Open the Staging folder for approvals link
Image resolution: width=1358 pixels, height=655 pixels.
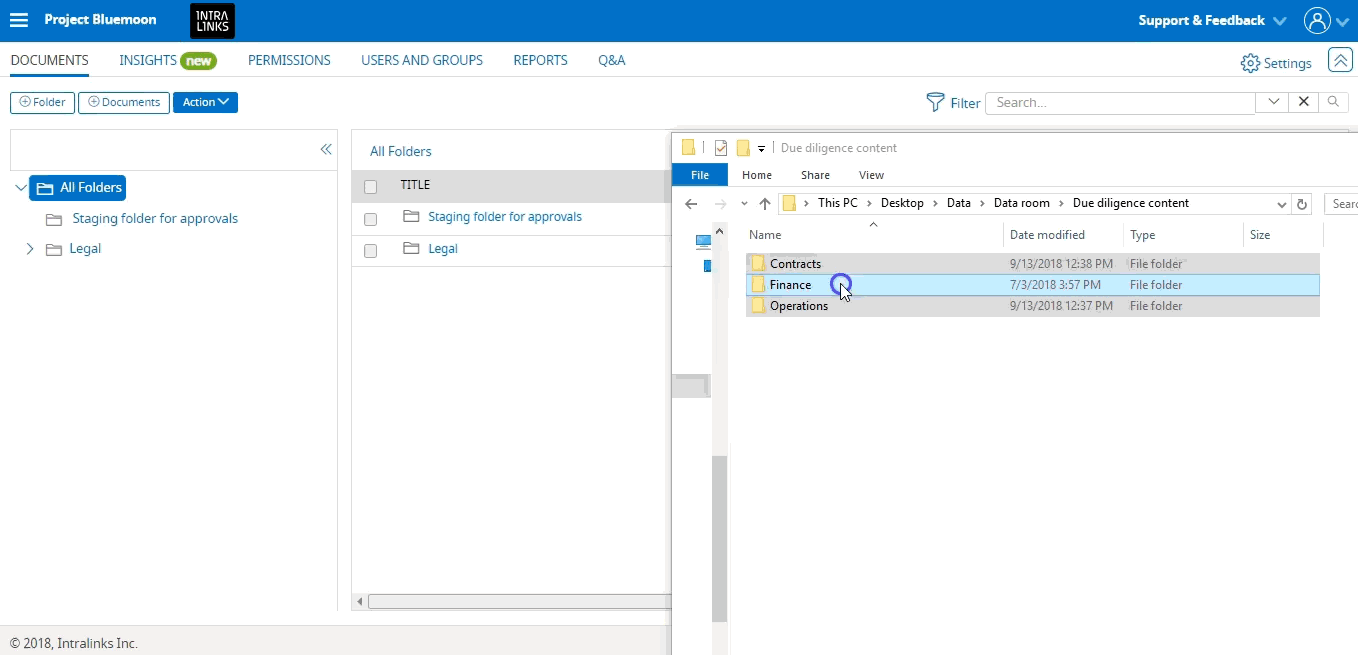tap(505, 217)
